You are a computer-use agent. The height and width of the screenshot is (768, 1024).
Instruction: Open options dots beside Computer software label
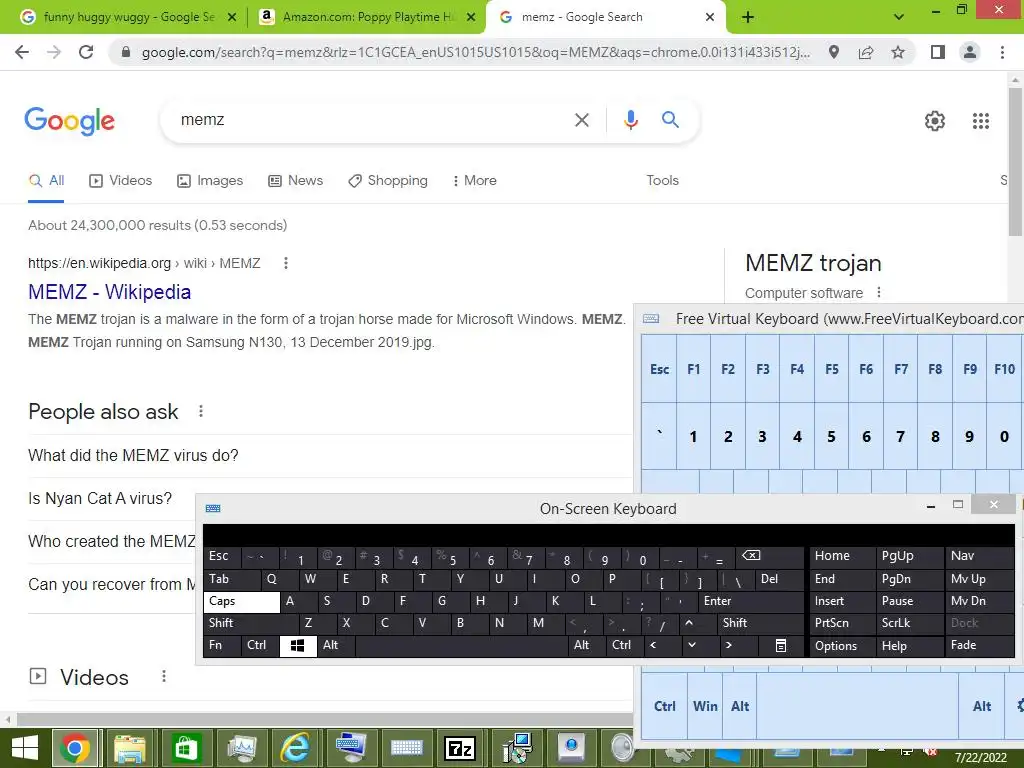coord(879,293)
